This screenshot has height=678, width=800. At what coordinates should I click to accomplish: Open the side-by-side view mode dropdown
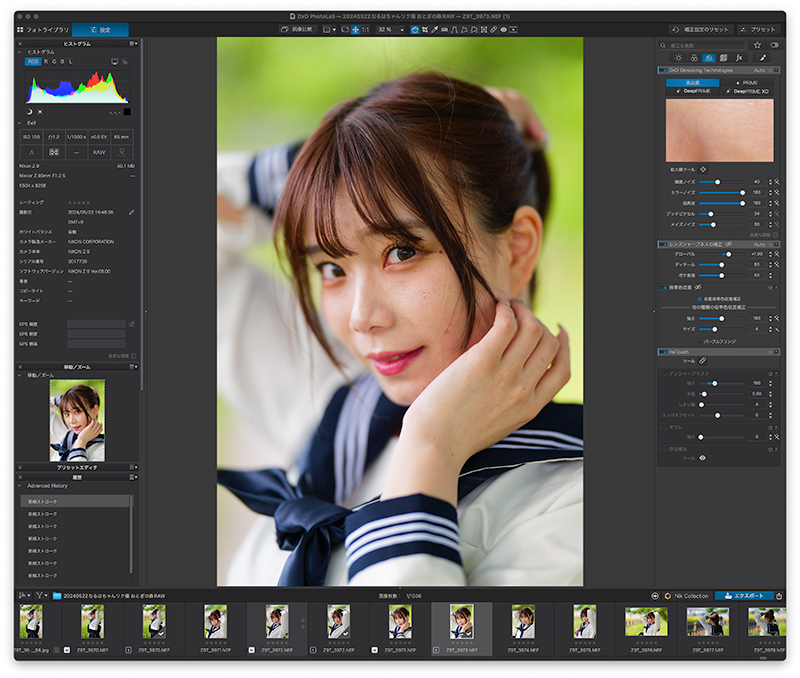330,30
